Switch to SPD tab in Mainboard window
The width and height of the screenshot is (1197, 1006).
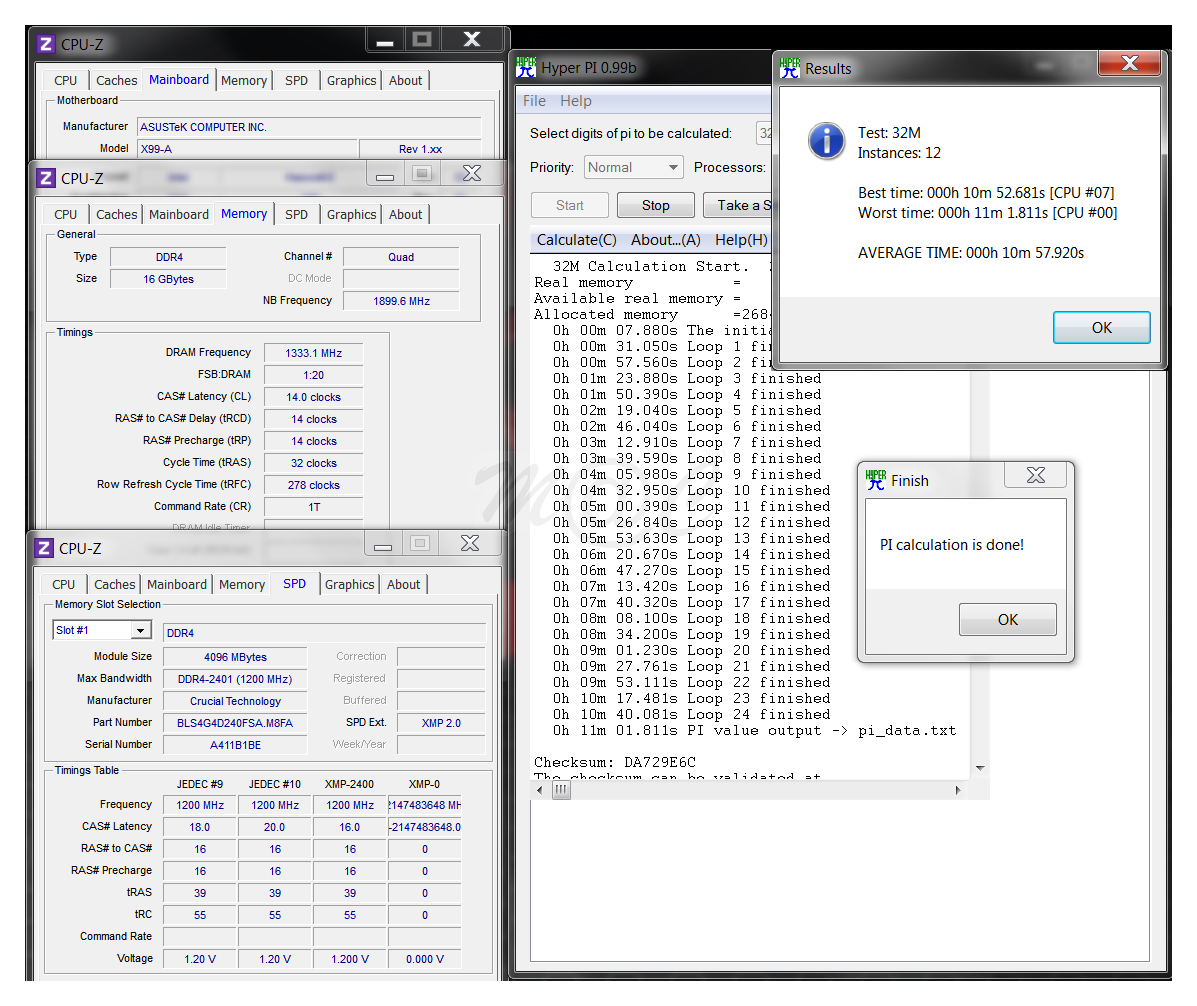[296, 80]
